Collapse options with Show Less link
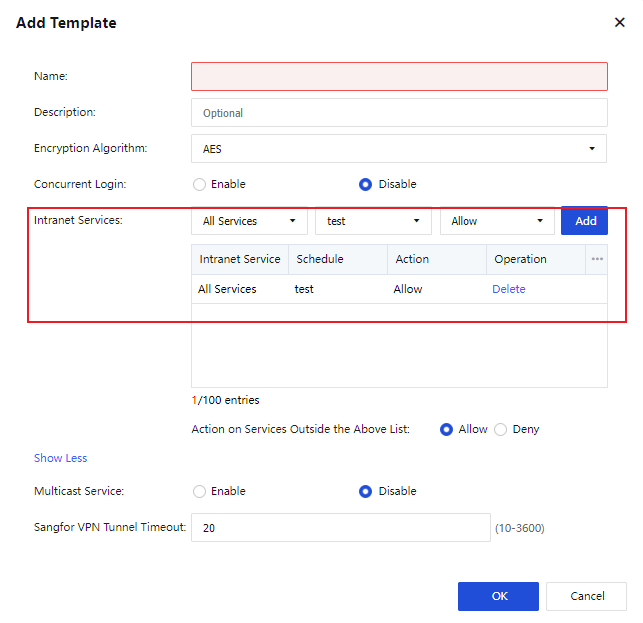 point(60,458)
